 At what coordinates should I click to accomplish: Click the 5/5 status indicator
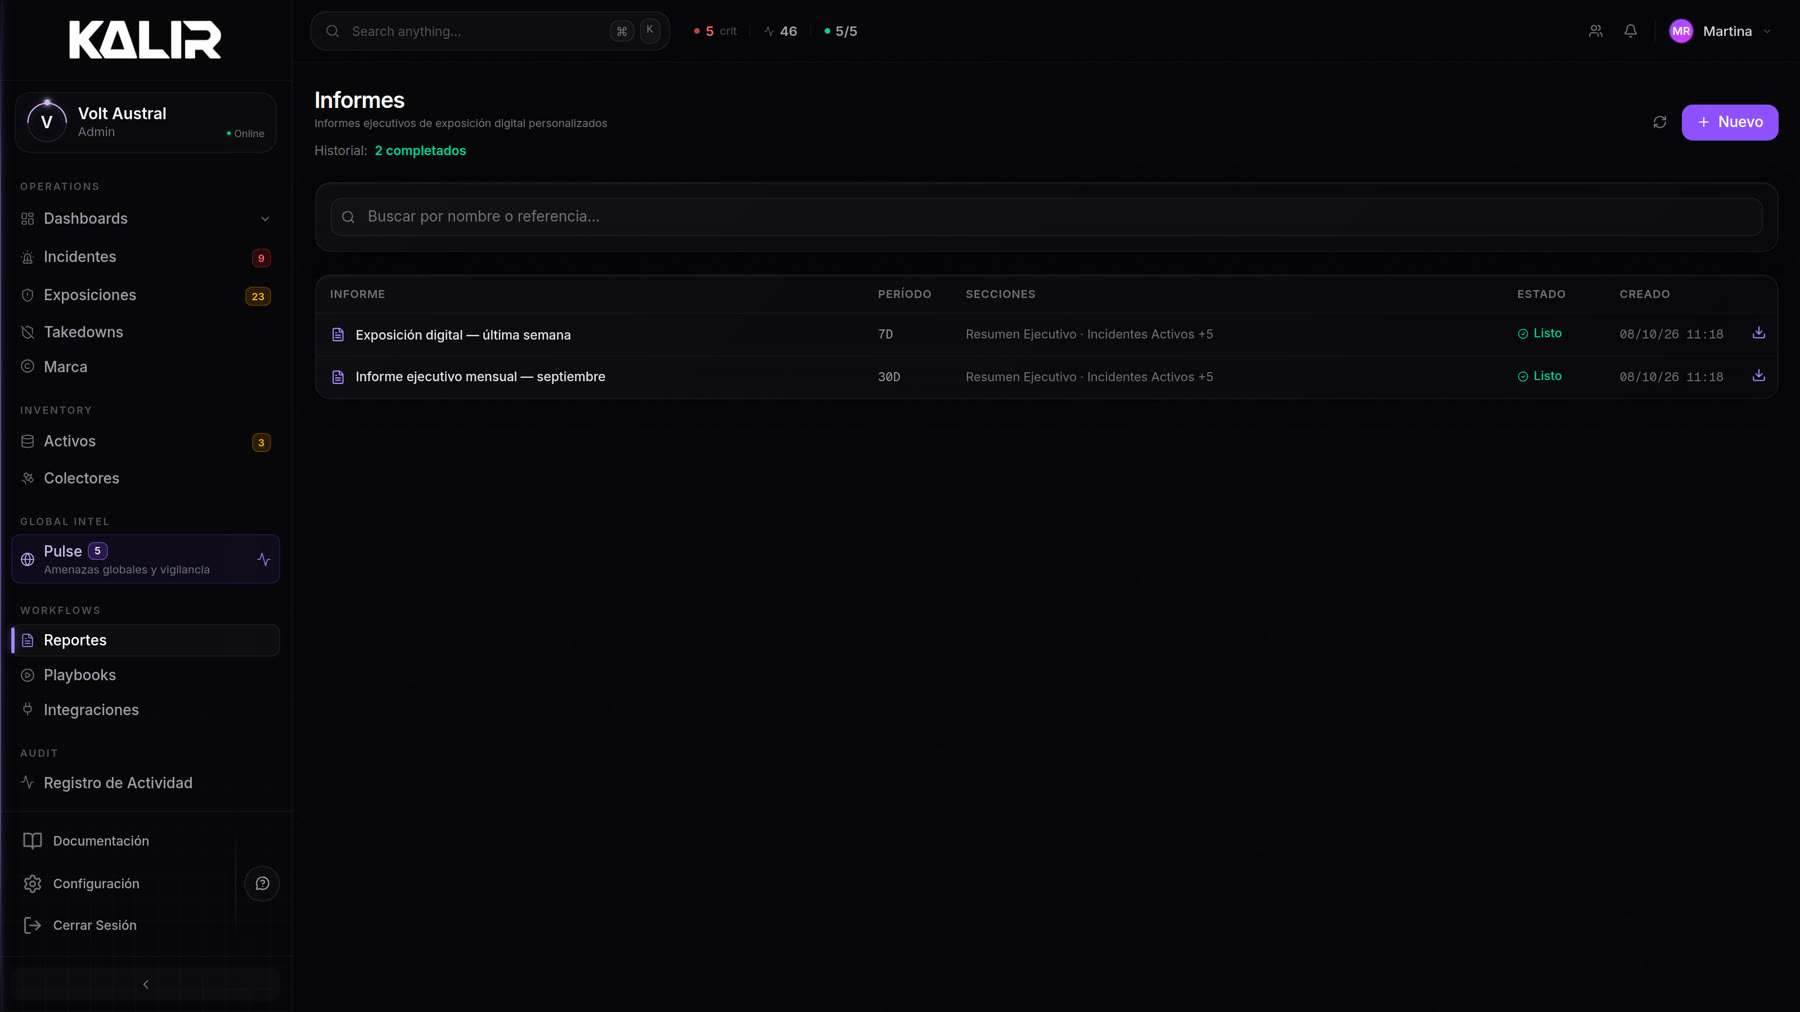tap(840, 31)
